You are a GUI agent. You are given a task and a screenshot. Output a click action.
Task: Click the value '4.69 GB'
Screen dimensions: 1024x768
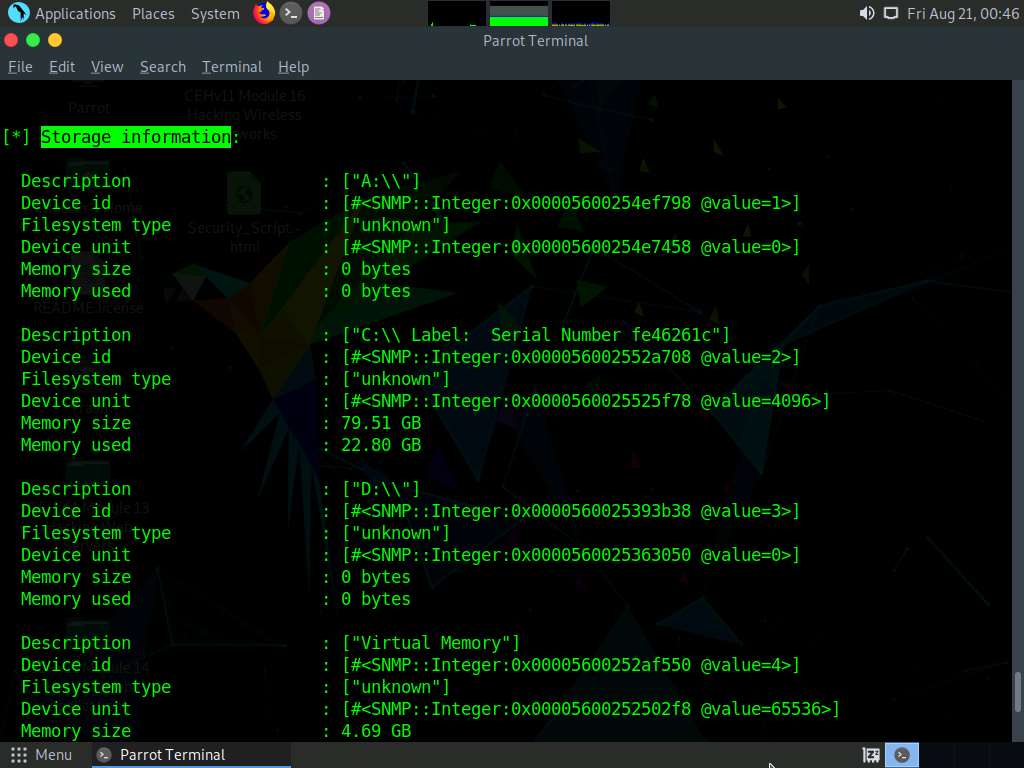point(376,731)
